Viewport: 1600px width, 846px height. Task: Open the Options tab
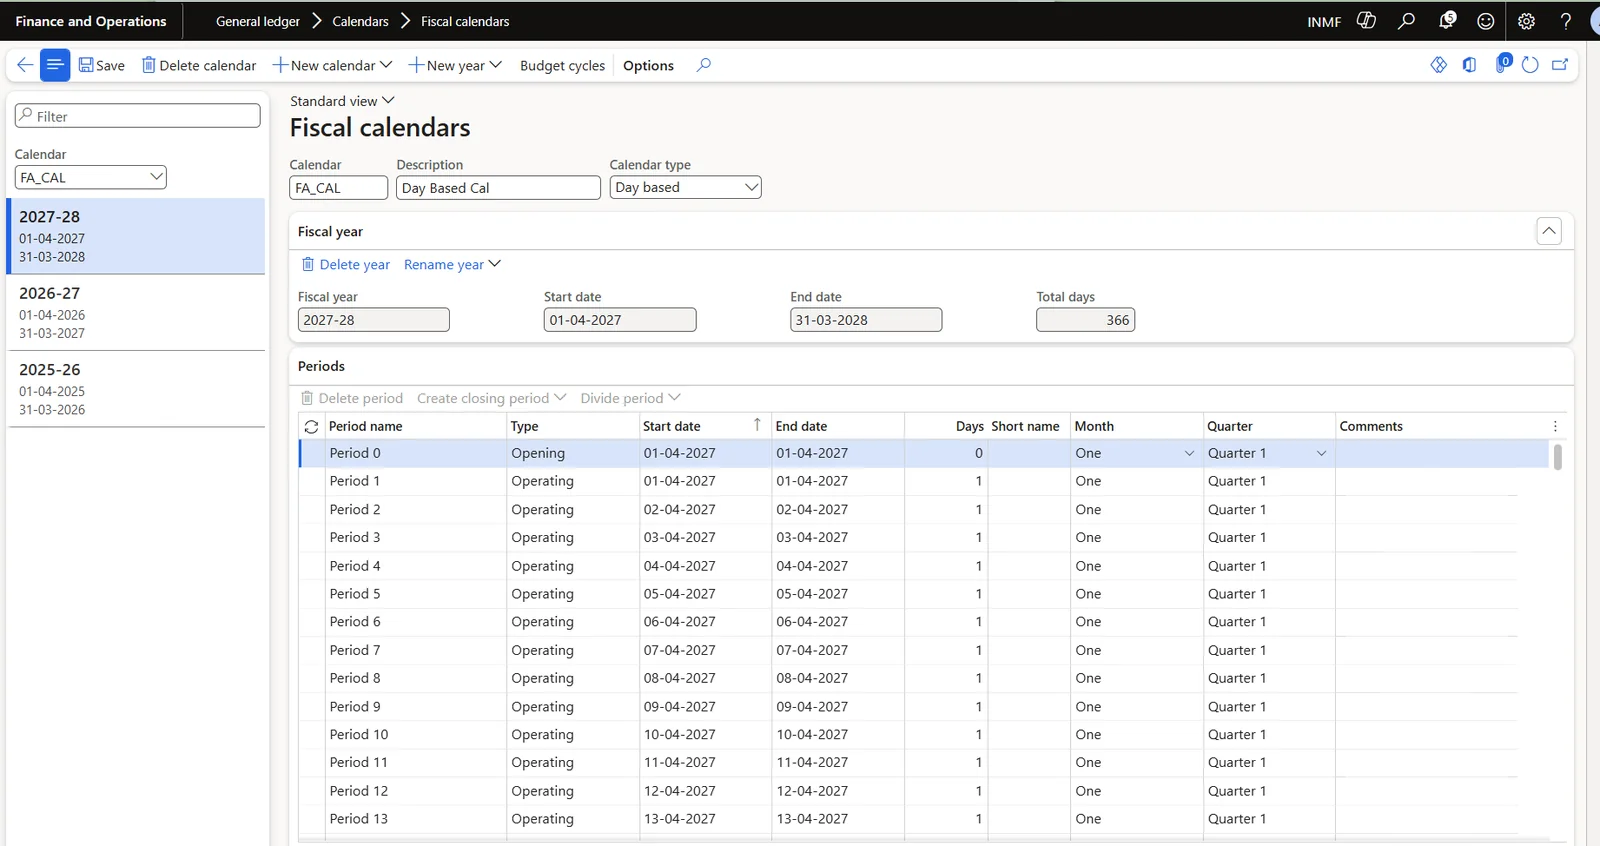click(x=648, y=65)
